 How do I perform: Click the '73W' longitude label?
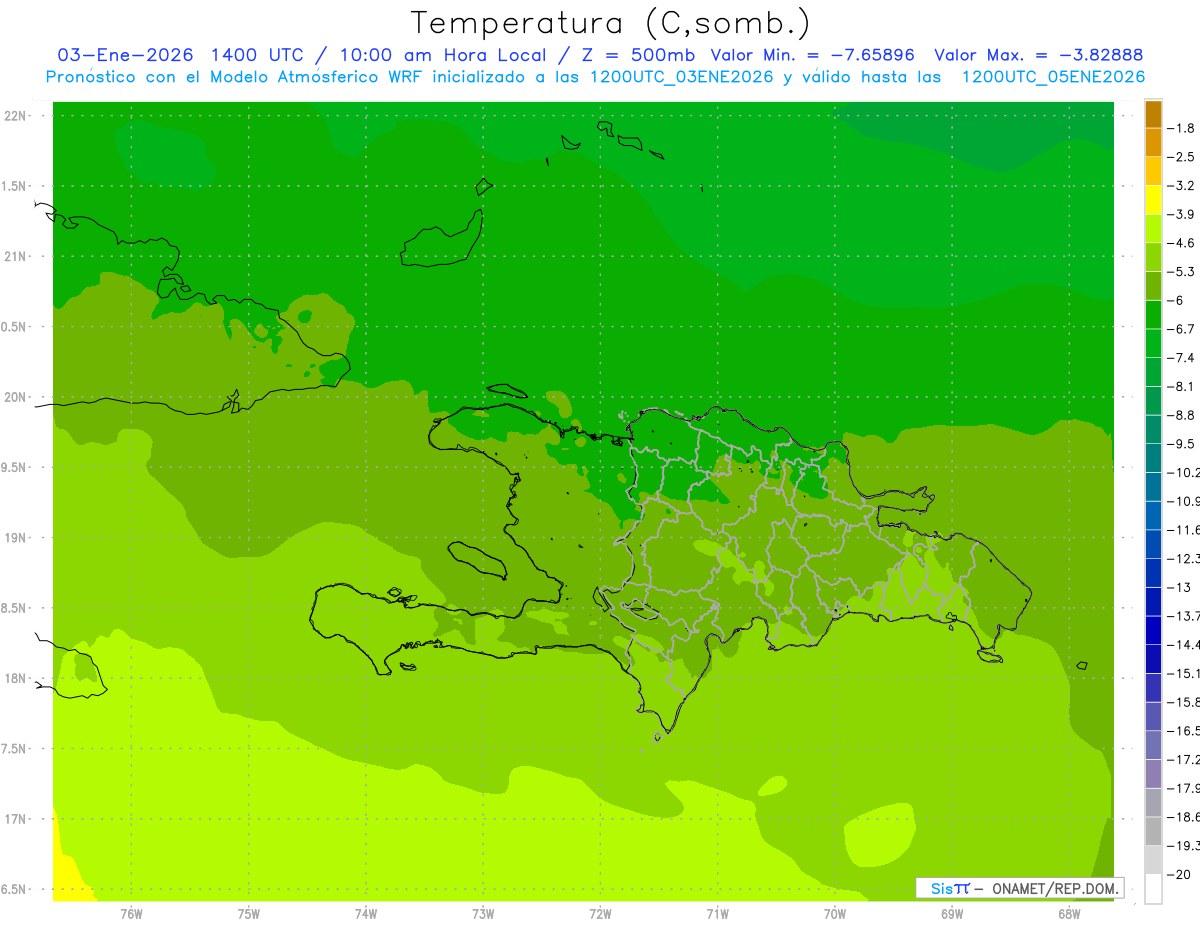[483, 914]
